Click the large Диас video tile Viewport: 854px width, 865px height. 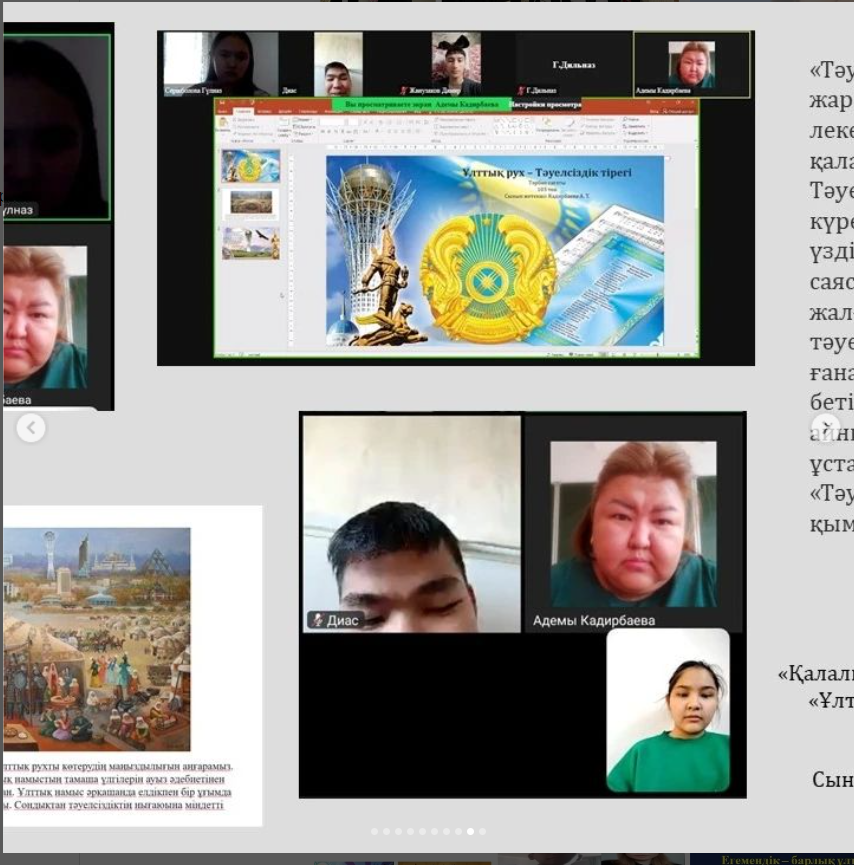(x=411, y=524)
